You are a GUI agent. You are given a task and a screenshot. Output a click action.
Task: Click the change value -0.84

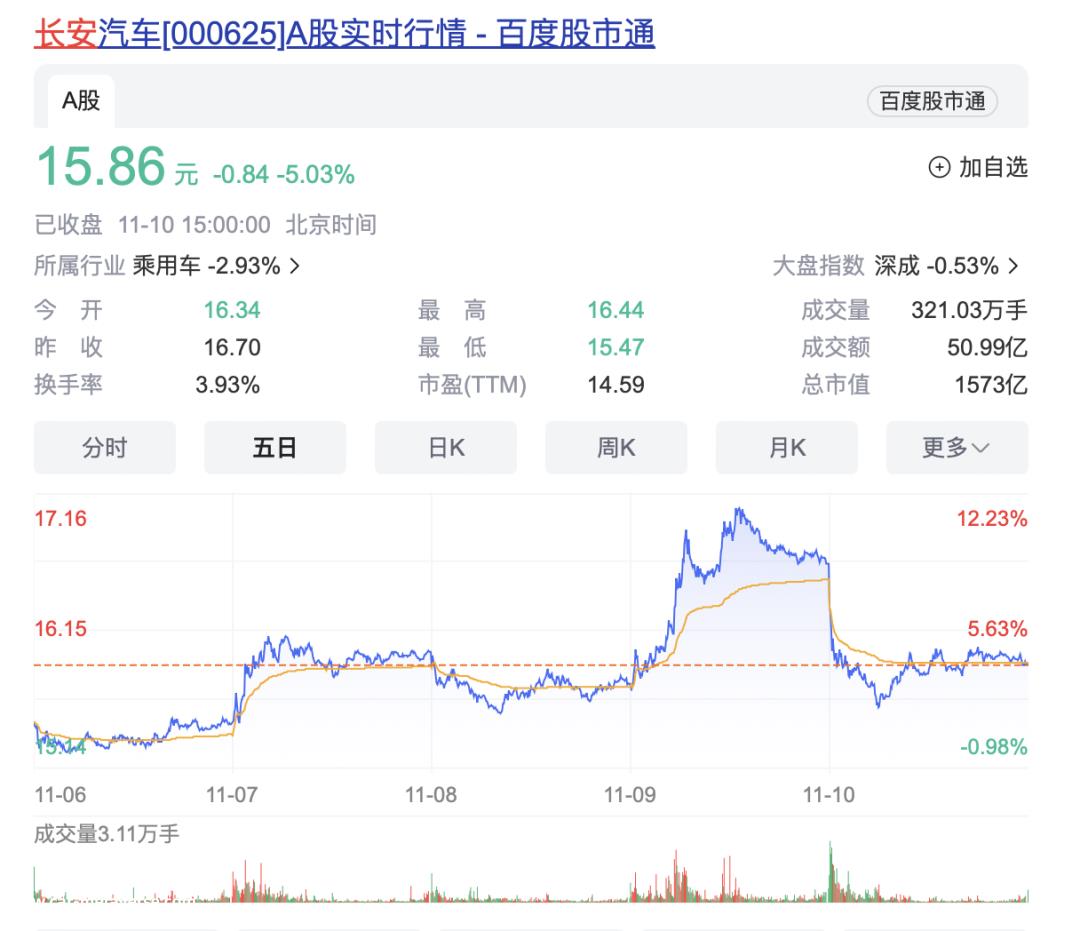[240, 175]
